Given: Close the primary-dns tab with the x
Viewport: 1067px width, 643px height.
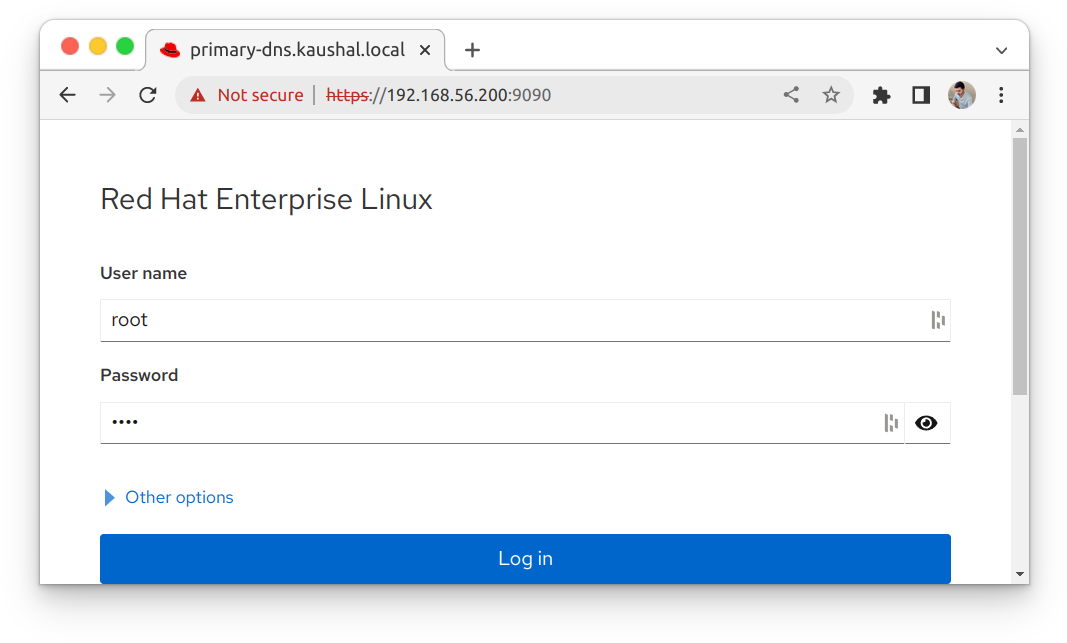Looking at the screenshot, I should point(425,49).
